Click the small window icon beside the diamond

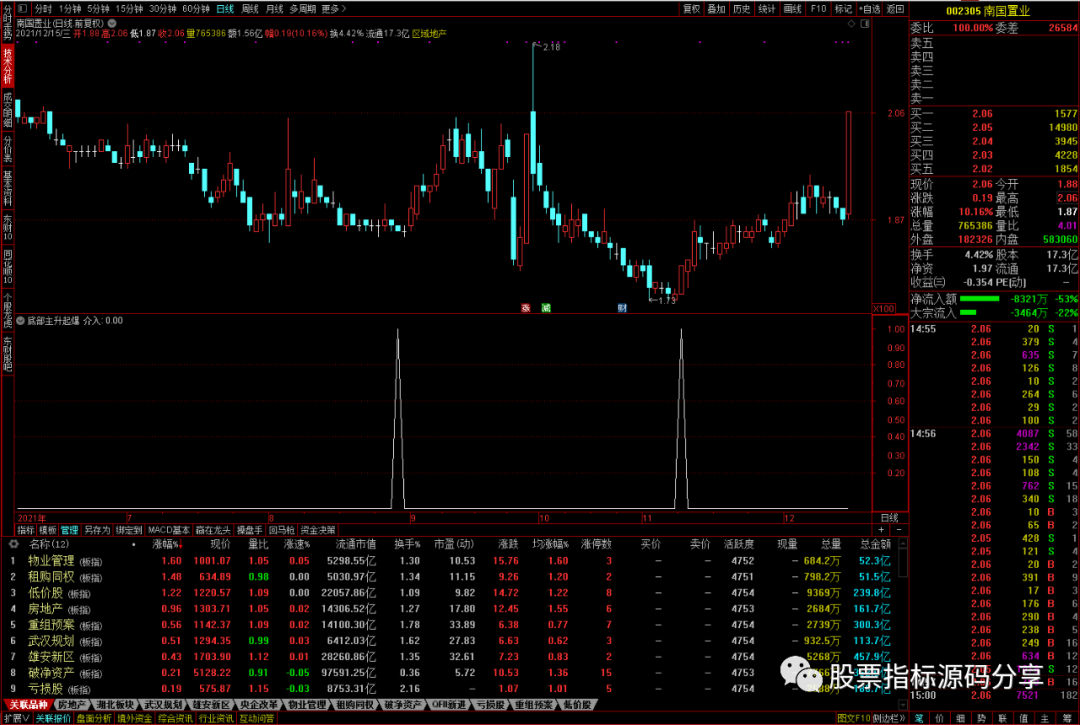(x=865, y=23)
